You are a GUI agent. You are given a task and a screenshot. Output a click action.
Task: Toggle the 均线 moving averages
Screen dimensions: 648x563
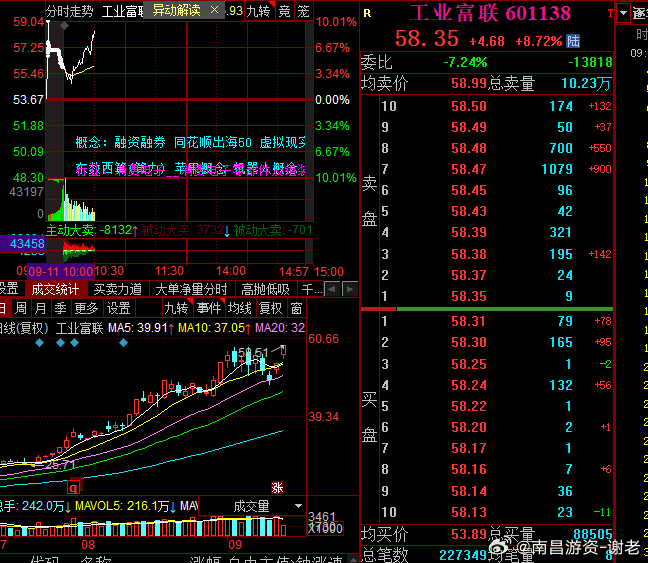point(240,308)
